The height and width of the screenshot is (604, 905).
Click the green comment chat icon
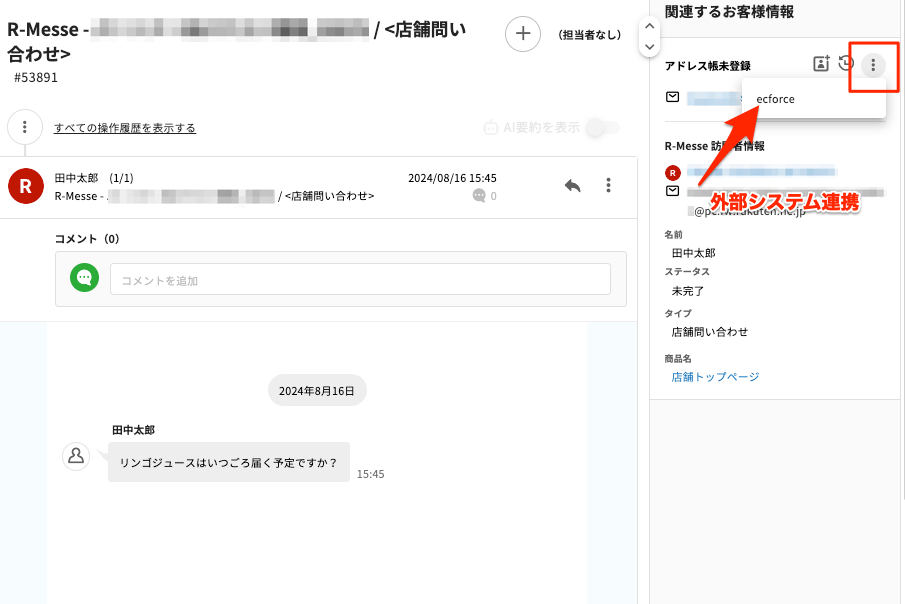pos(84,279)
